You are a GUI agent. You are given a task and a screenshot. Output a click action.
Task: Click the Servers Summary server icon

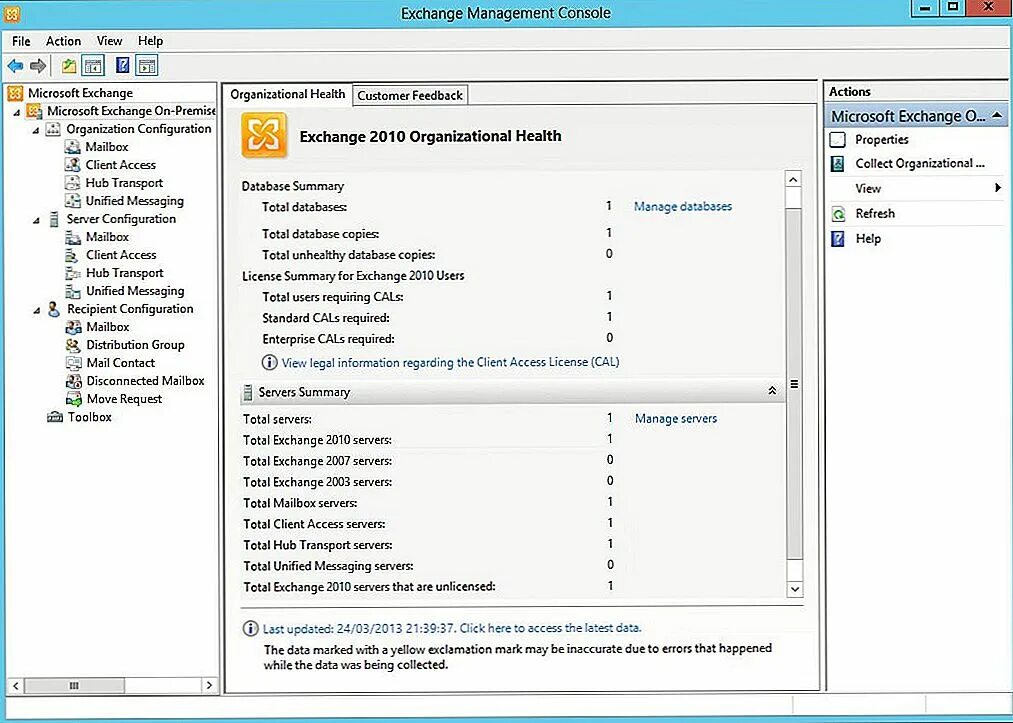(247, 392)
